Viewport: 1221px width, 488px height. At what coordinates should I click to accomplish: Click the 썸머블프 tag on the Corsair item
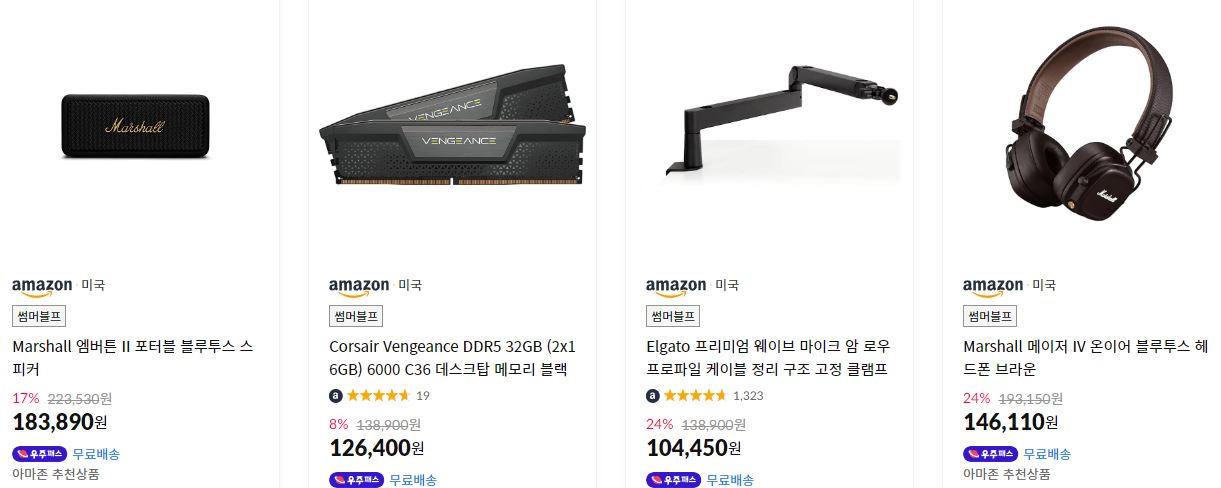(x=356, y=316)
